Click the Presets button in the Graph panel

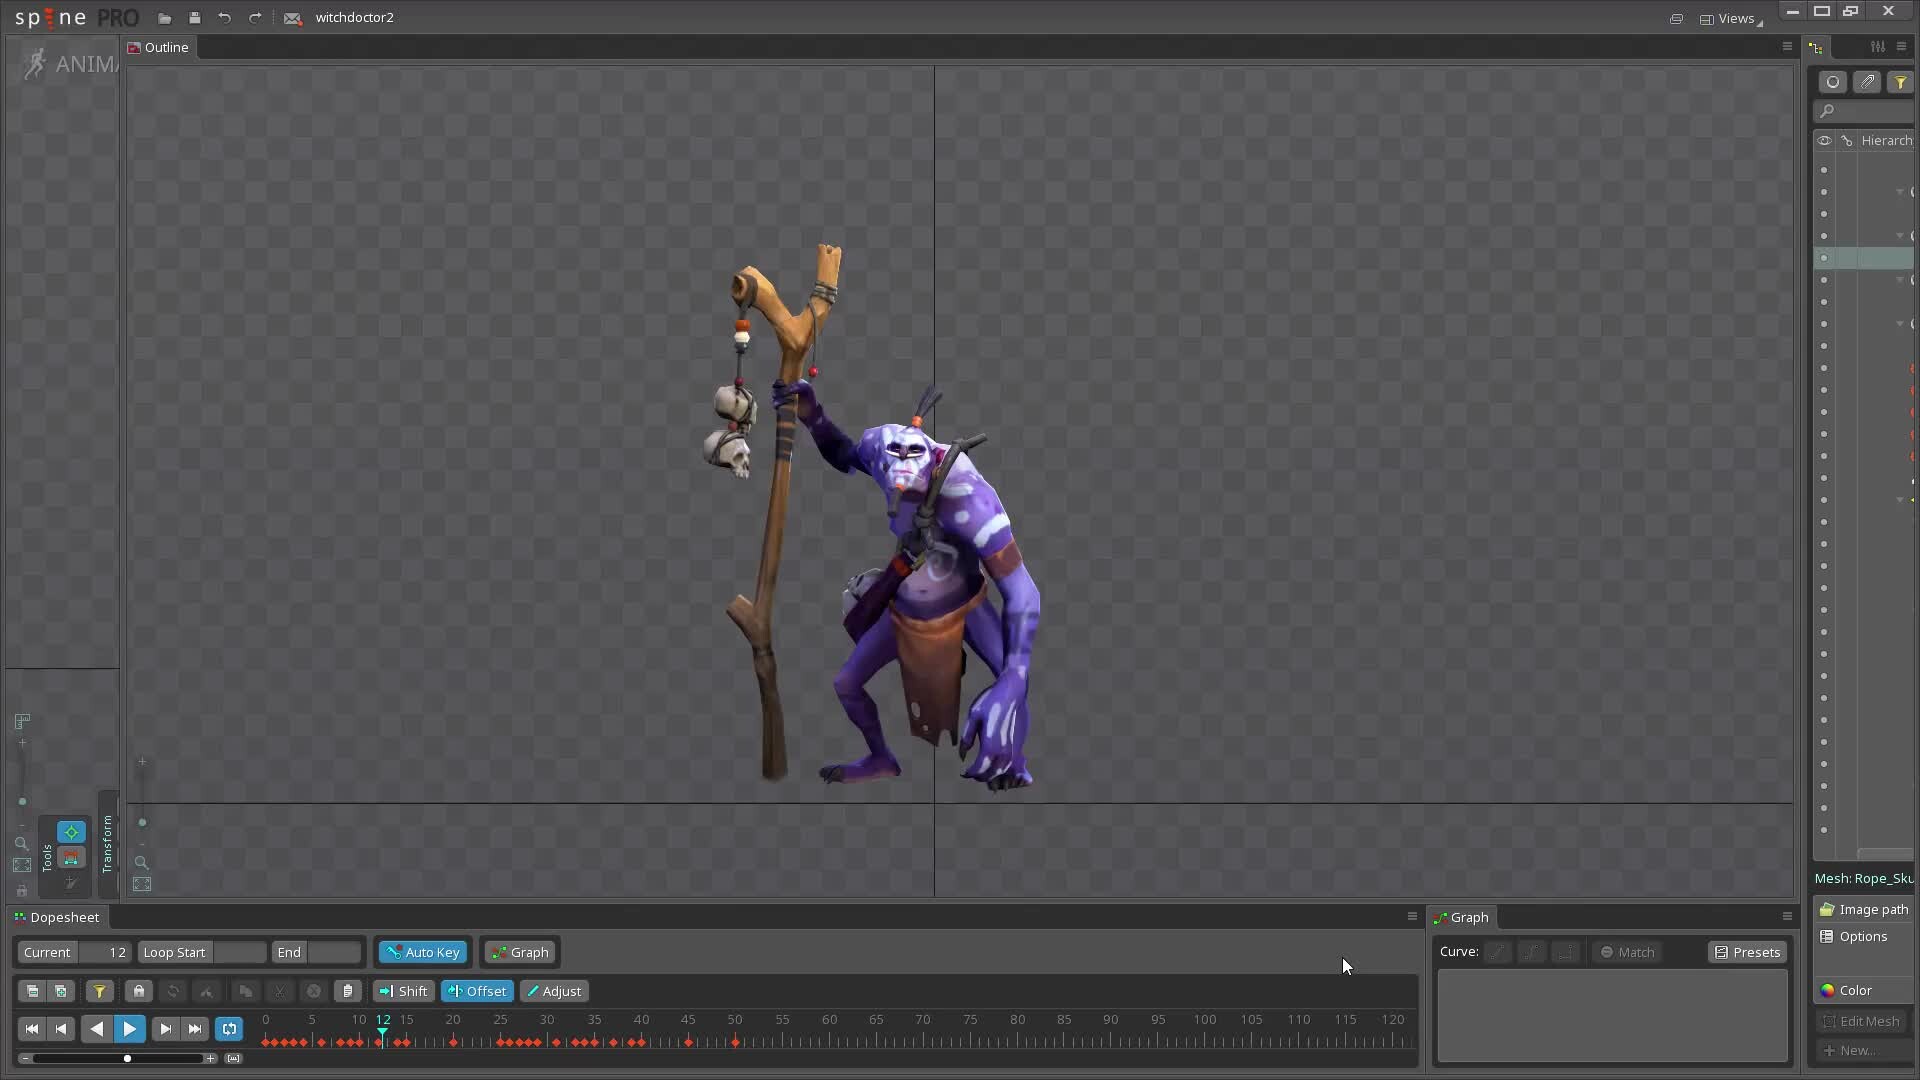coord(1746,952)
